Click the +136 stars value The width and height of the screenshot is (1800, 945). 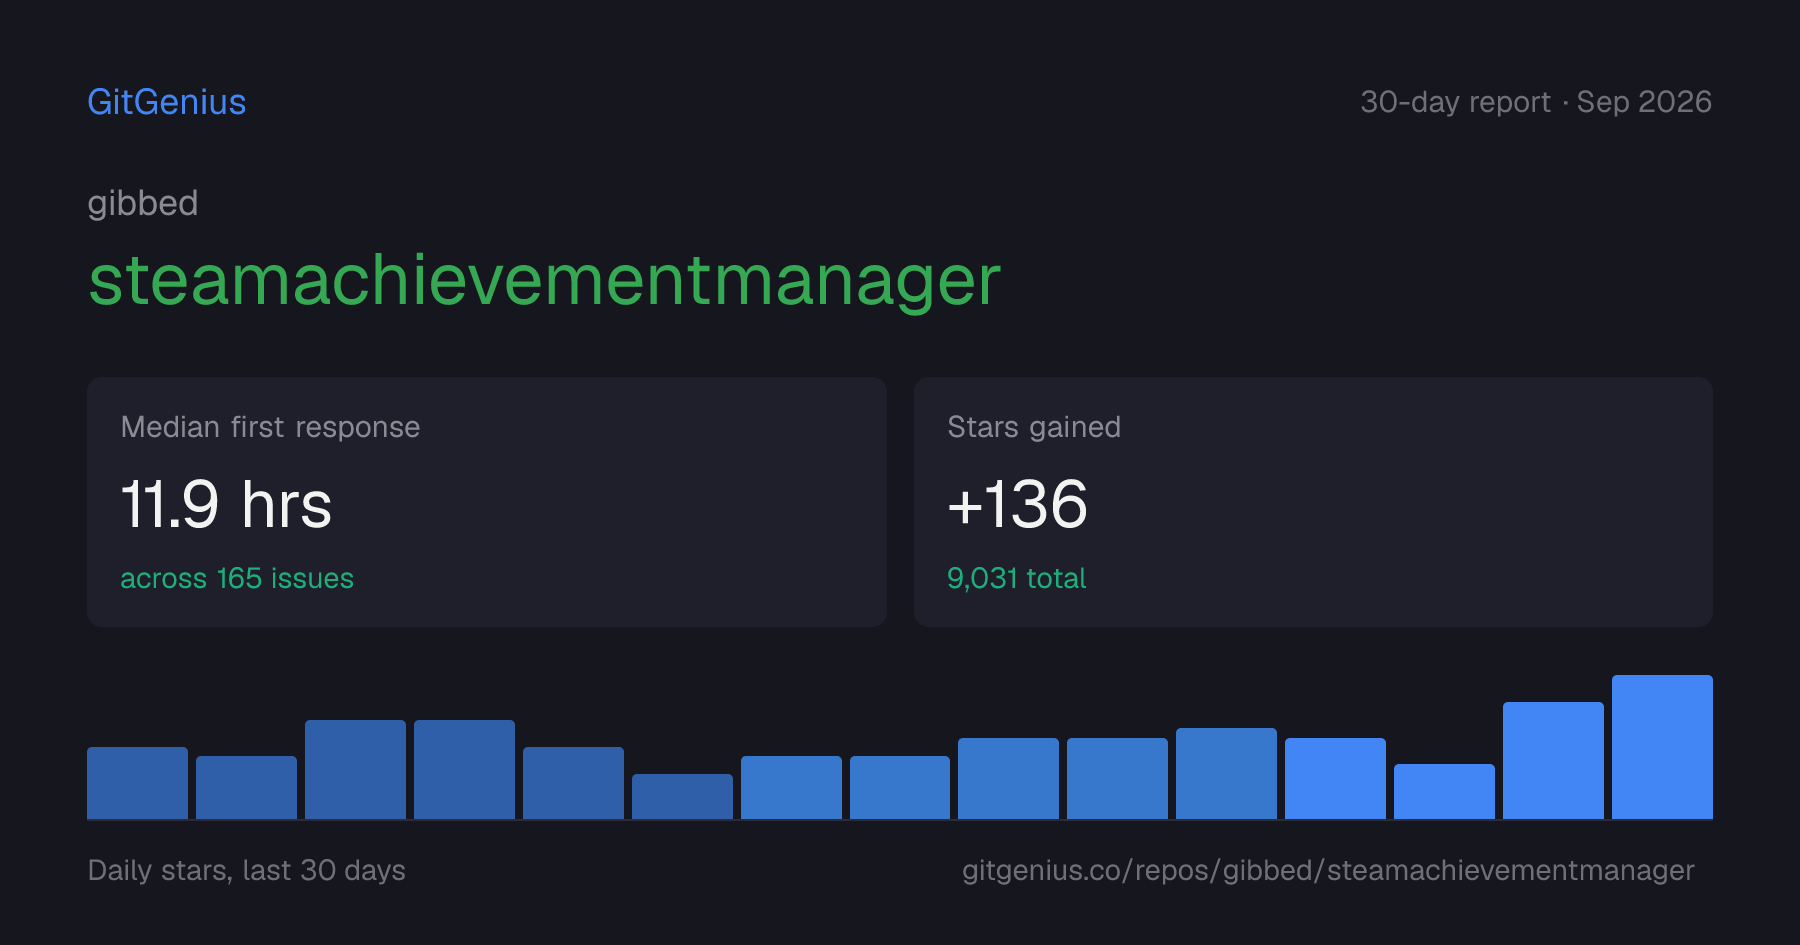click(x=1017, y=504)
